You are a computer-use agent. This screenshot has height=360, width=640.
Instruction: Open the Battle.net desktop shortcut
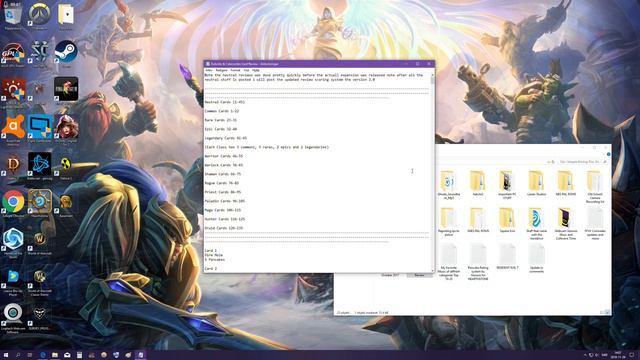pos(40,166)
